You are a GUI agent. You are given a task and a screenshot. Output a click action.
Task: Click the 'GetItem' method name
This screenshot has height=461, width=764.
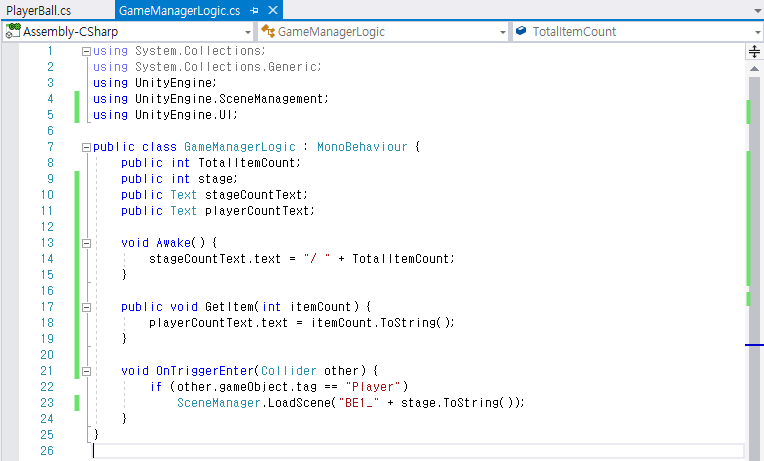pyautogui.click(x=229, y=307)
